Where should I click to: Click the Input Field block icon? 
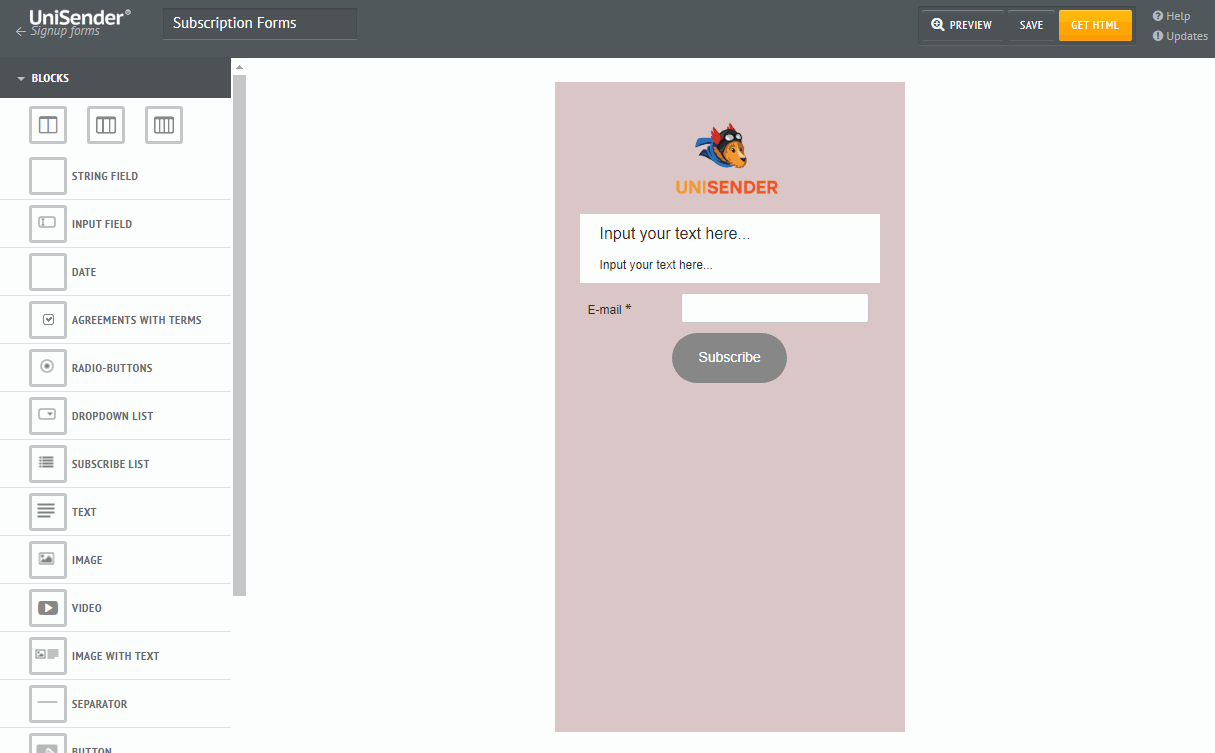(x=48, y=224)
